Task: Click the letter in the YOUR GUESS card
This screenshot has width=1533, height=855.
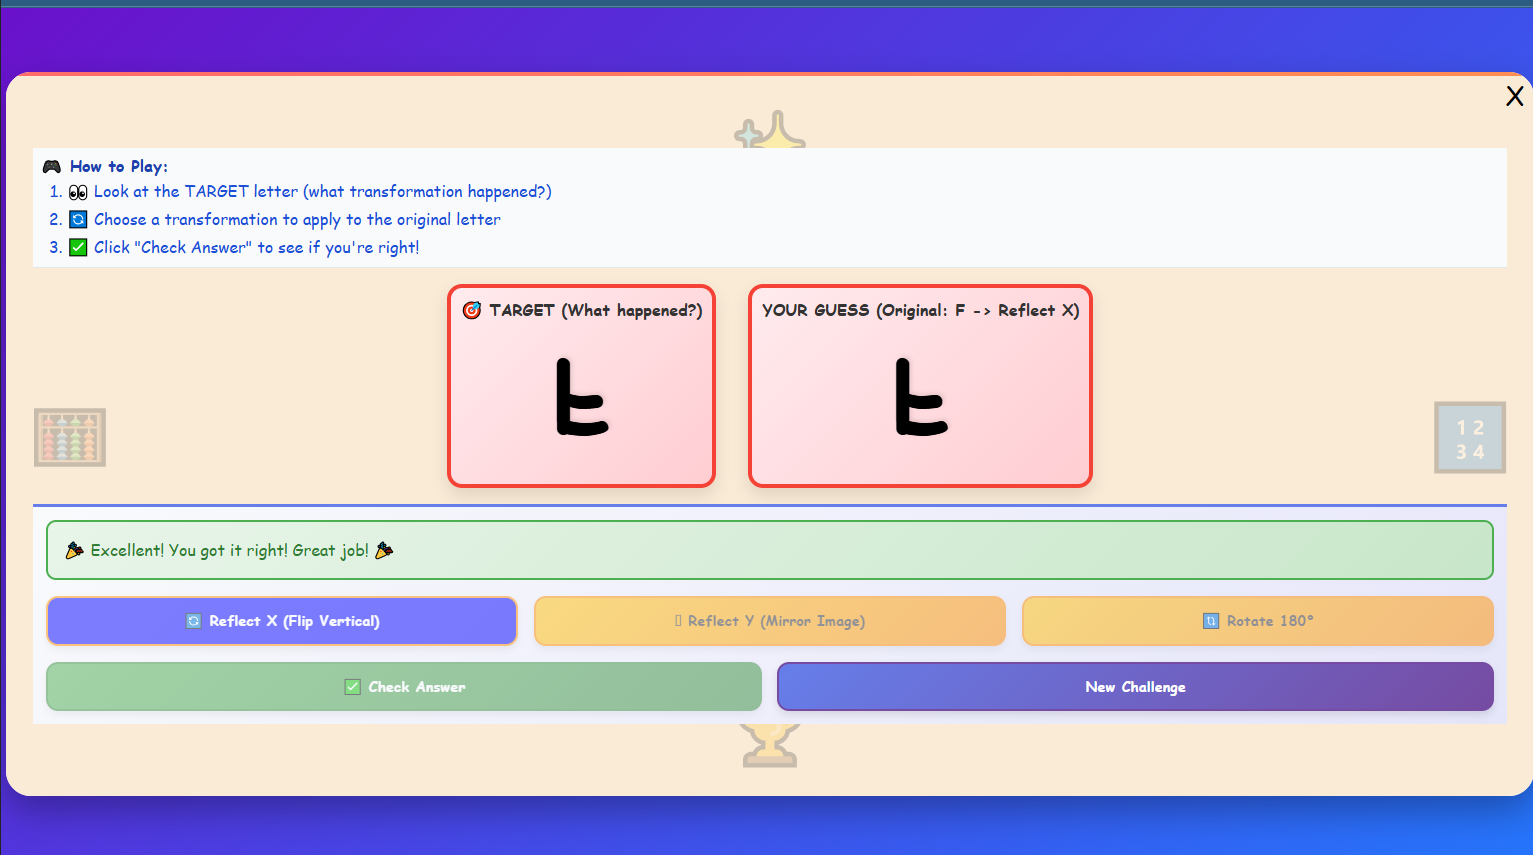Action: click(920, 398)
